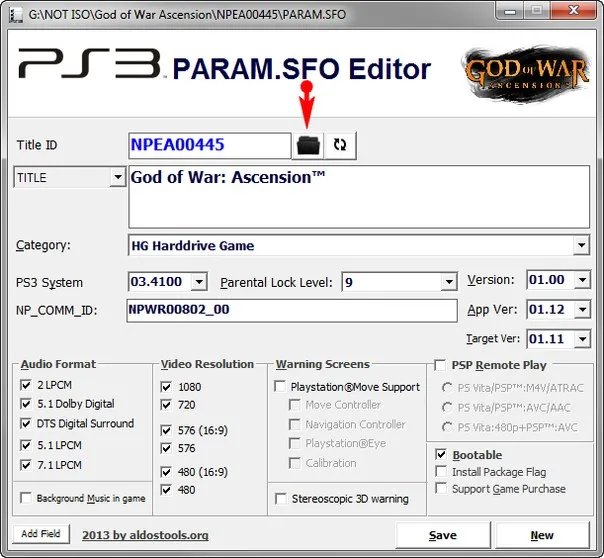Toggle the 720 video resolution checkbox
This screenshot has width=604, height=558.
pyautogui.click(x=166, y=405)
